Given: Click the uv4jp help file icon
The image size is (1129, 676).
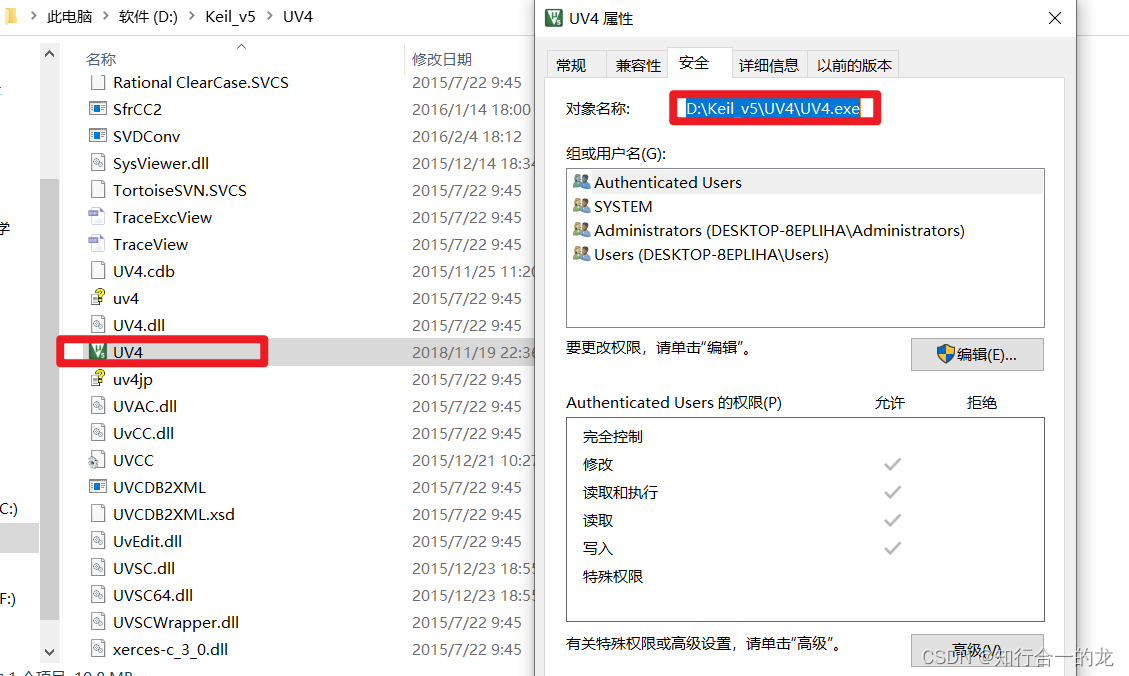Looking at the screenshot, I should [98, 379].
